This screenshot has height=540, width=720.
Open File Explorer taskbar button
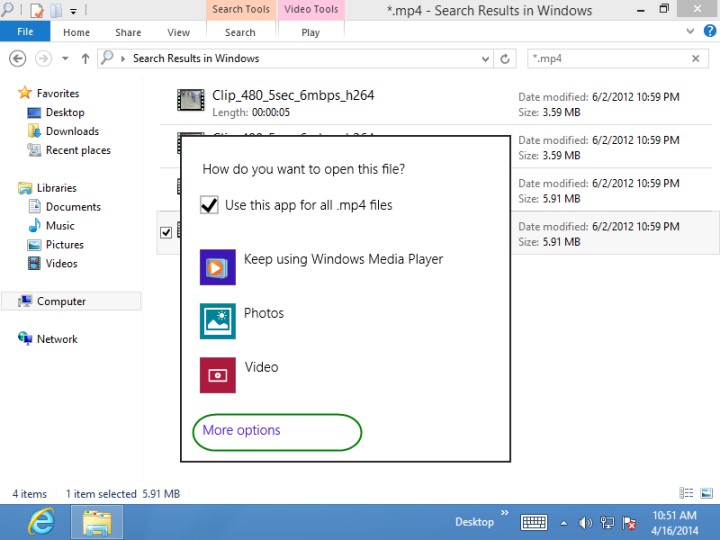pos(97,523)
